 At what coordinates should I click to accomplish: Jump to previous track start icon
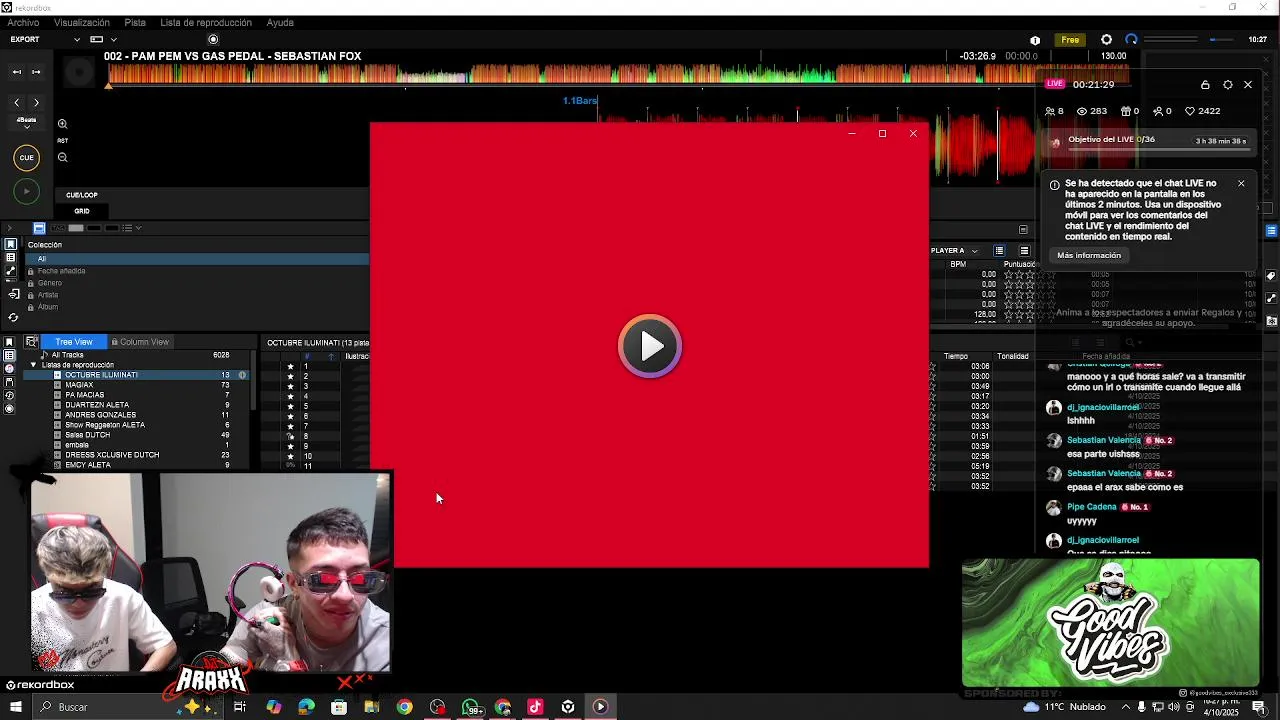pos(17,72)
